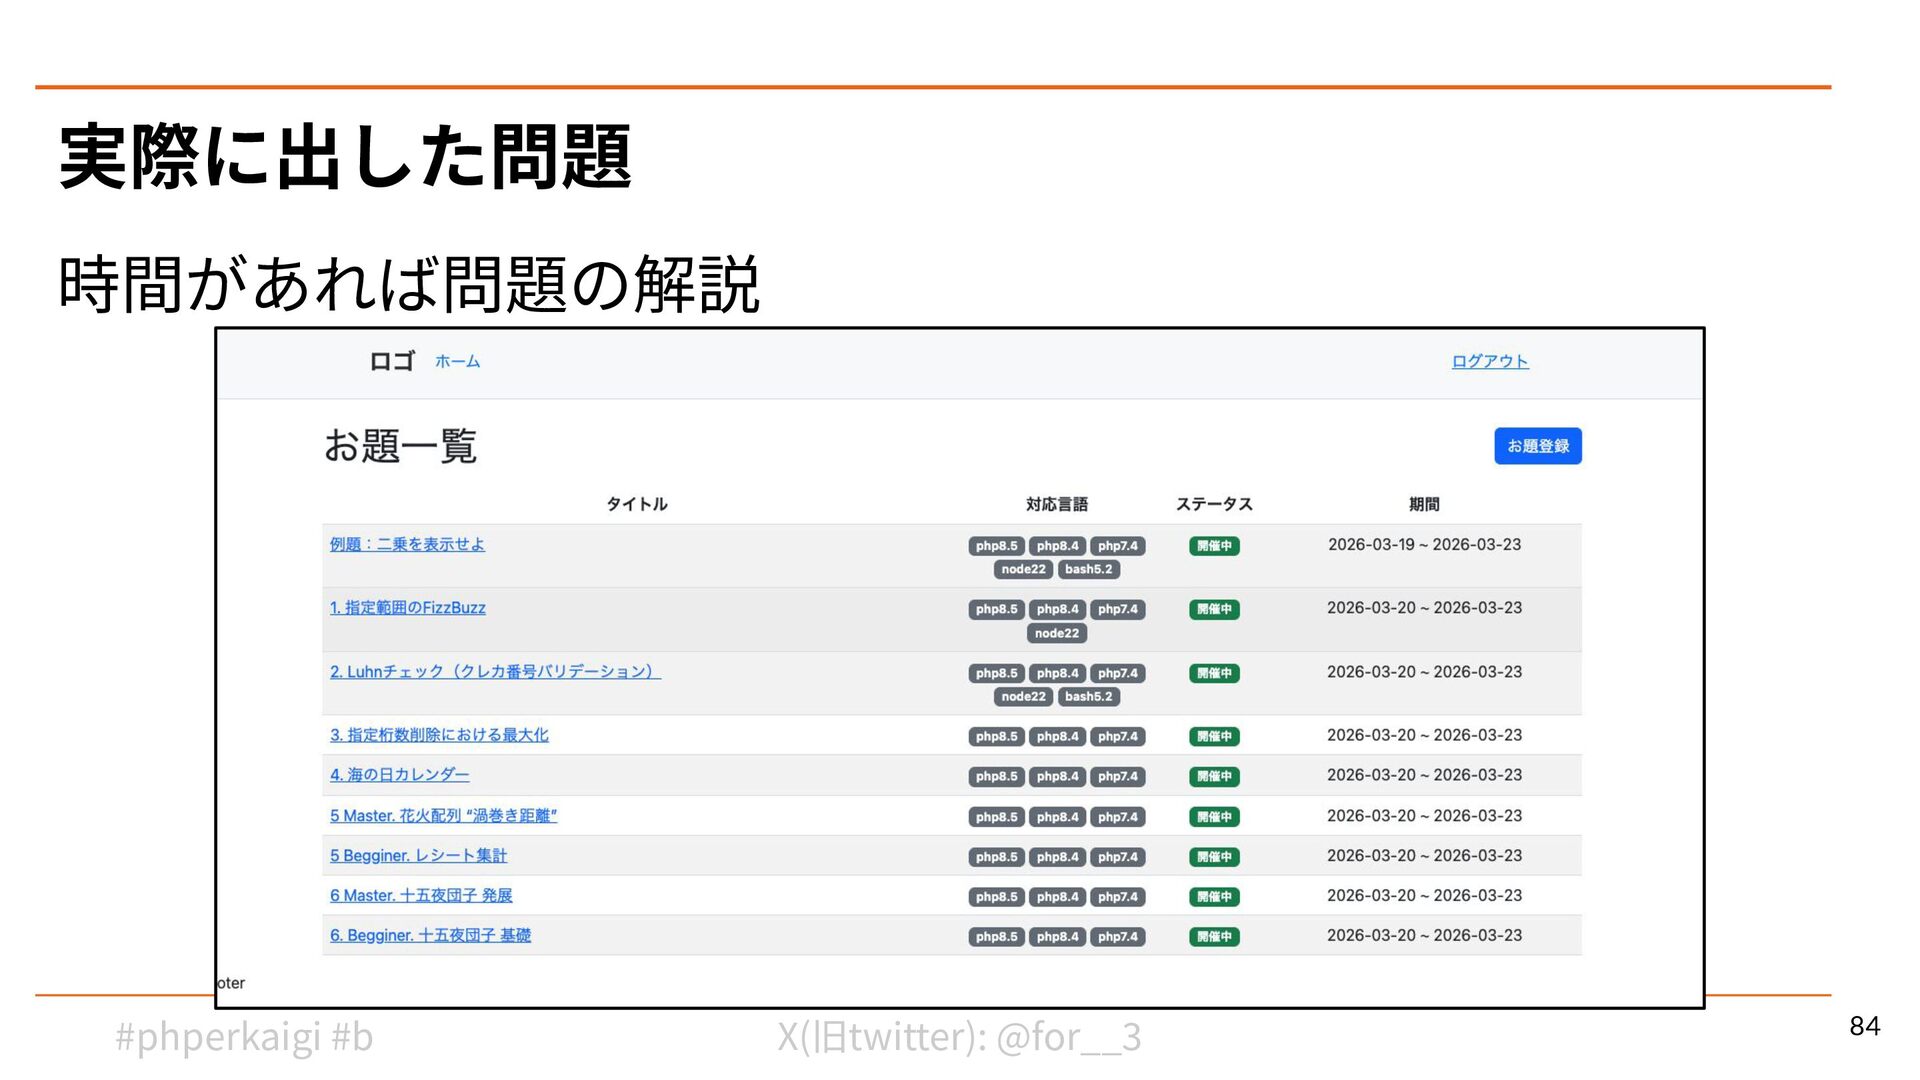This screenshot has height=1080, width=1920.
Task: Click bash5.2 badge in 例題 row
Action: click(1088, 570)
